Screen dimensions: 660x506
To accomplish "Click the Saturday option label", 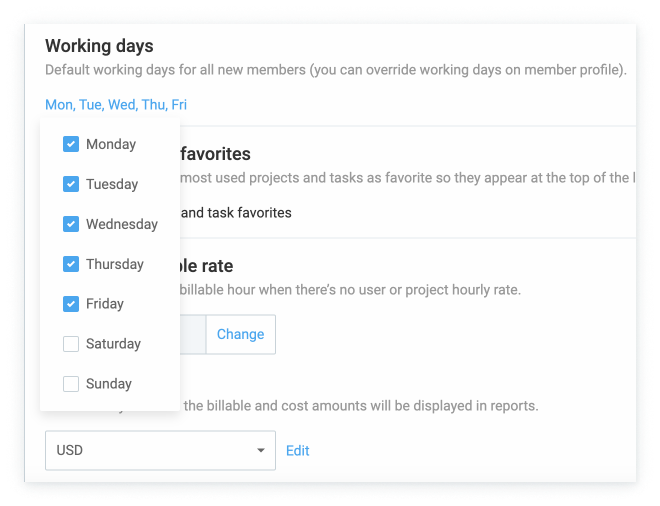I will (x=113, y=344).
